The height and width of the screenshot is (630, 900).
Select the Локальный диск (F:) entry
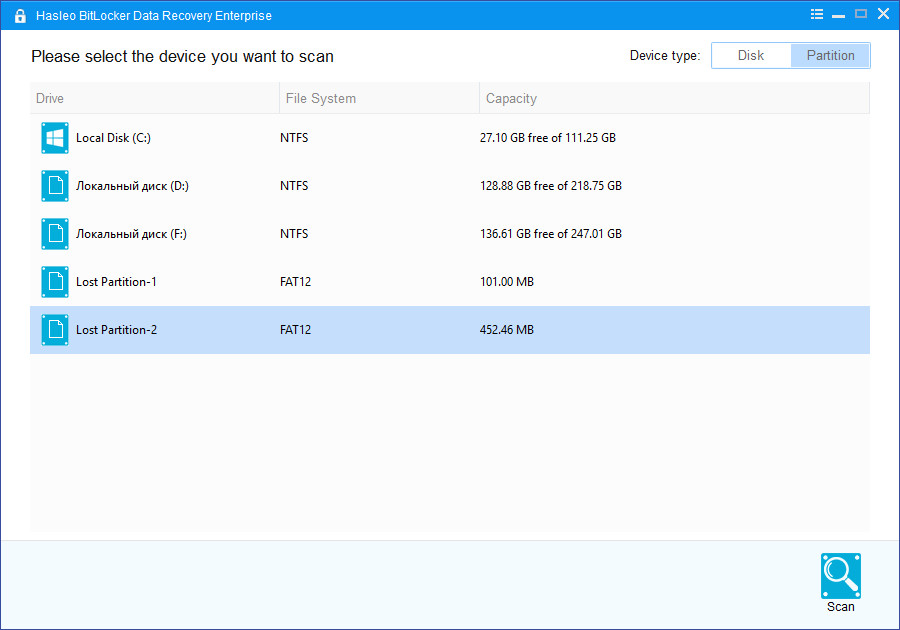point(450,234)
